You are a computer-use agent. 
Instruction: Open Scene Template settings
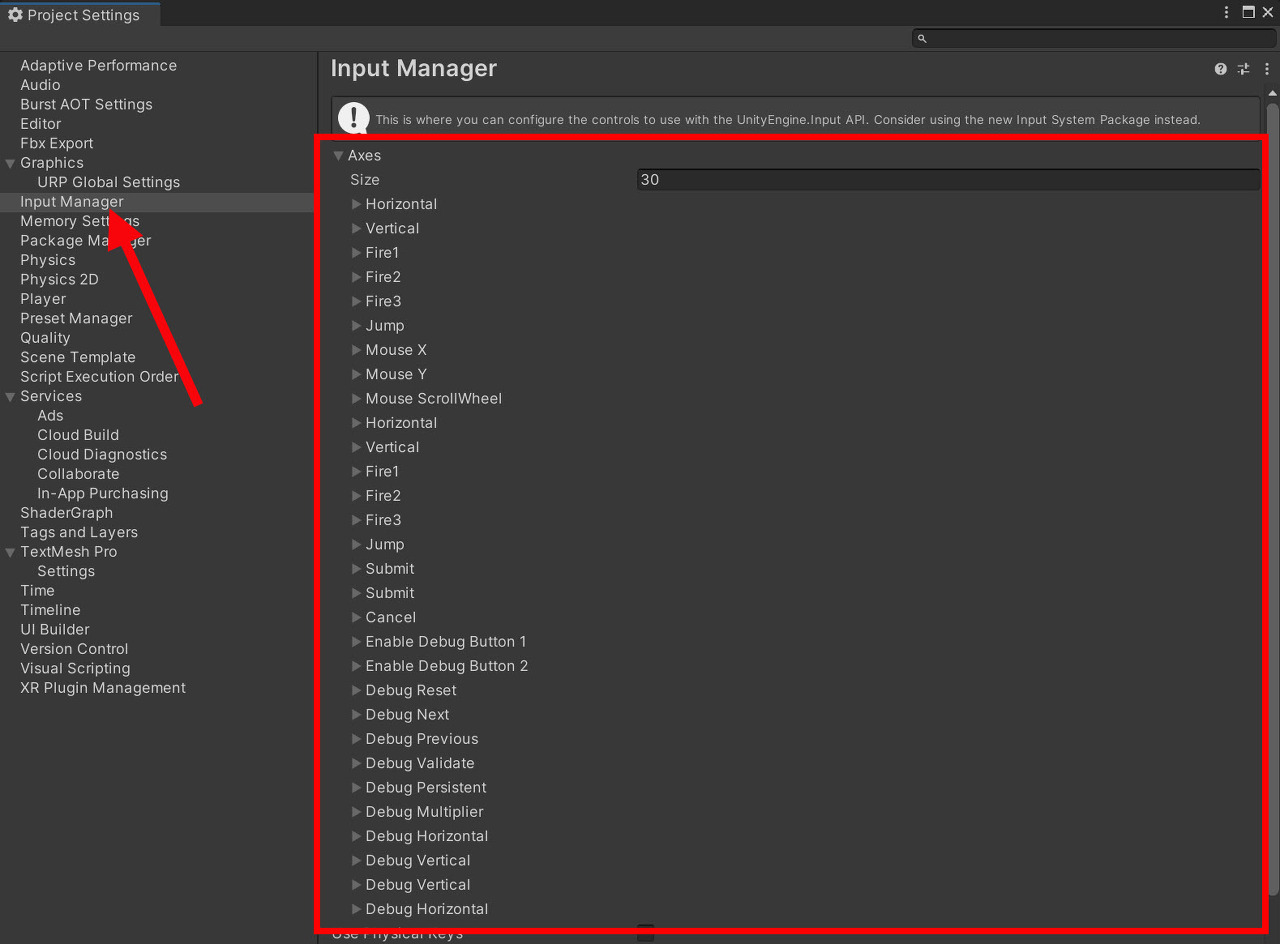78,357
